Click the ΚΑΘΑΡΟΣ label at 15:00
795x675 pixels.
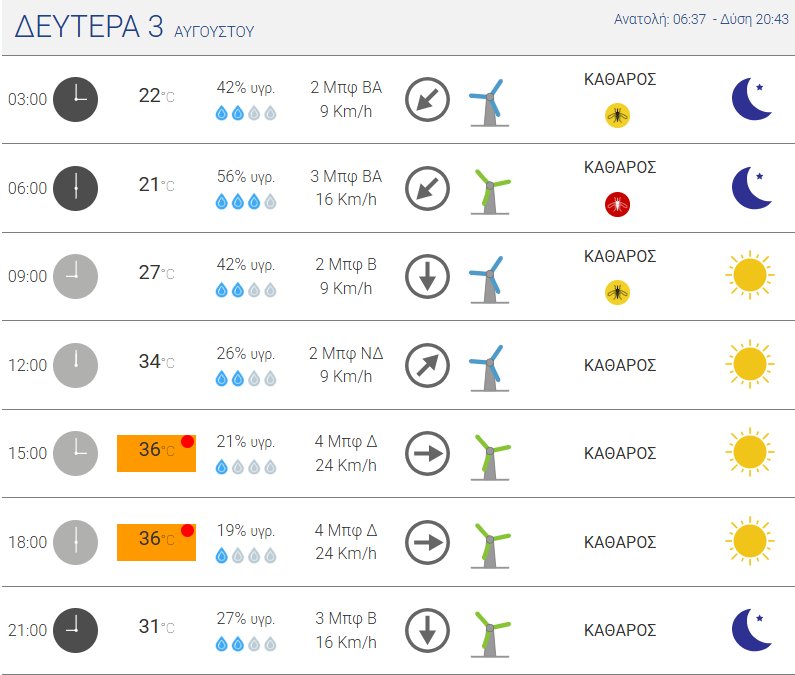tap(620, 453)
